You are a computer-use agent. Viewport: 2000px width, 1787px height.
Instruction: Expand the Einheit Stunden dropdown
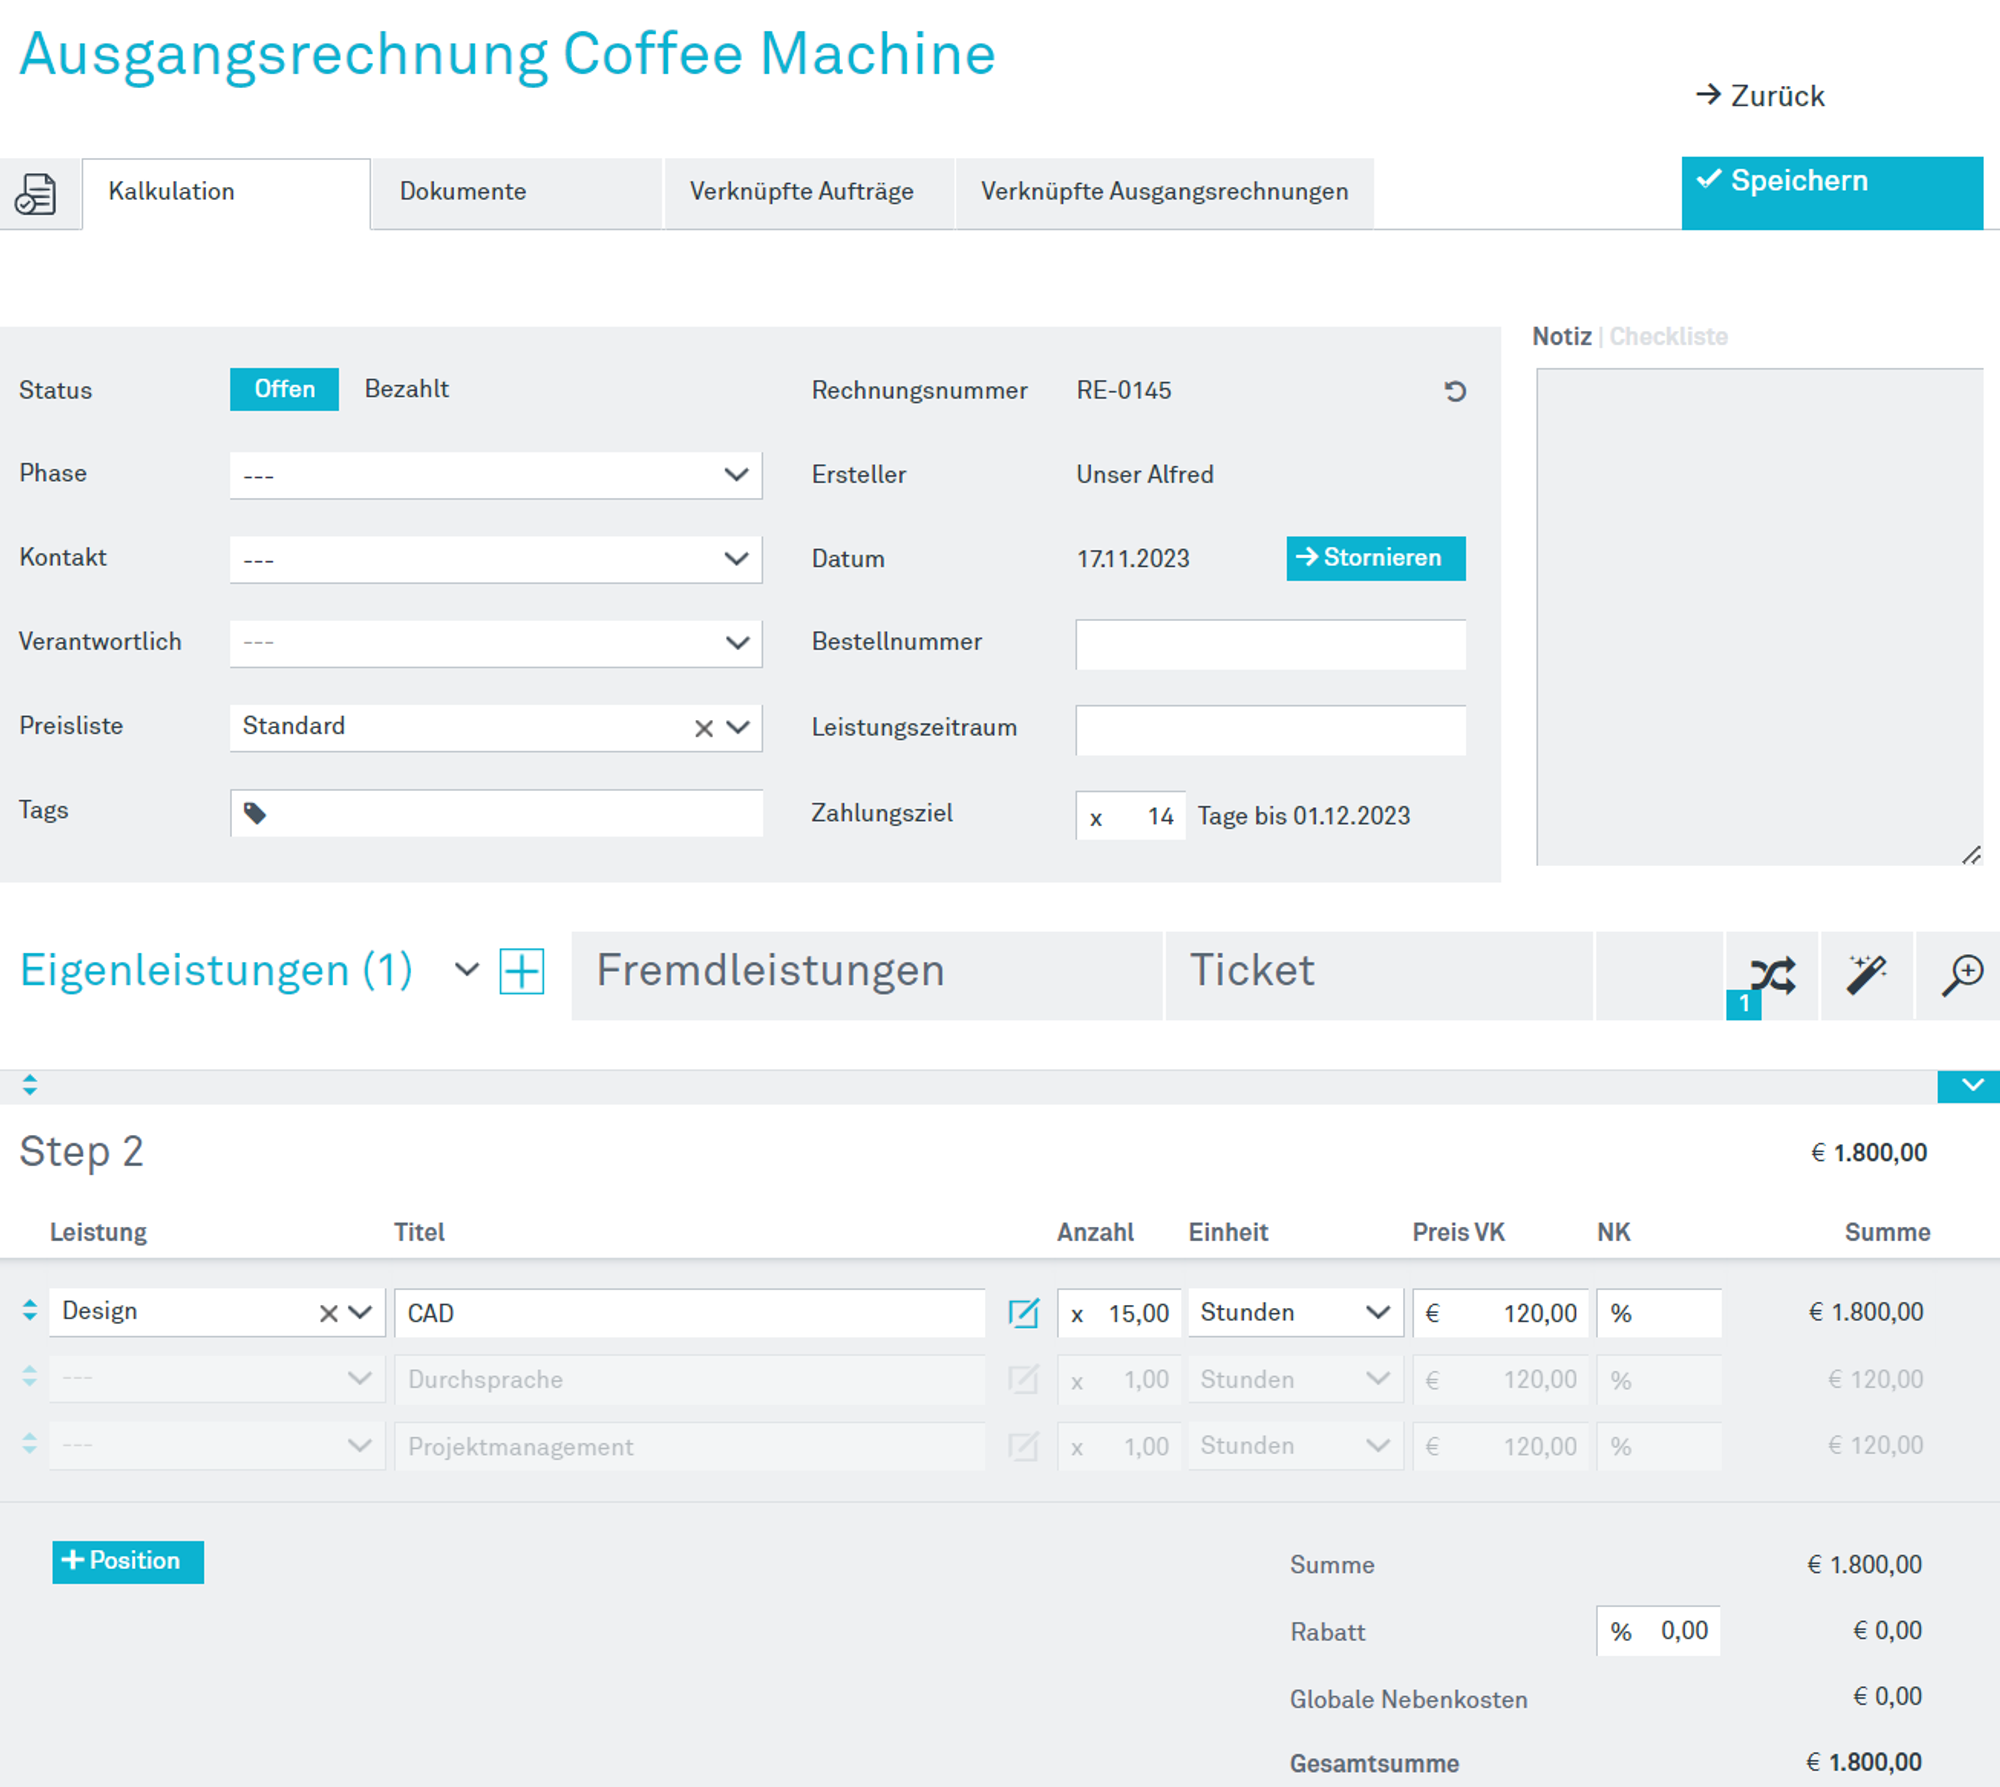(1378, 1313)
